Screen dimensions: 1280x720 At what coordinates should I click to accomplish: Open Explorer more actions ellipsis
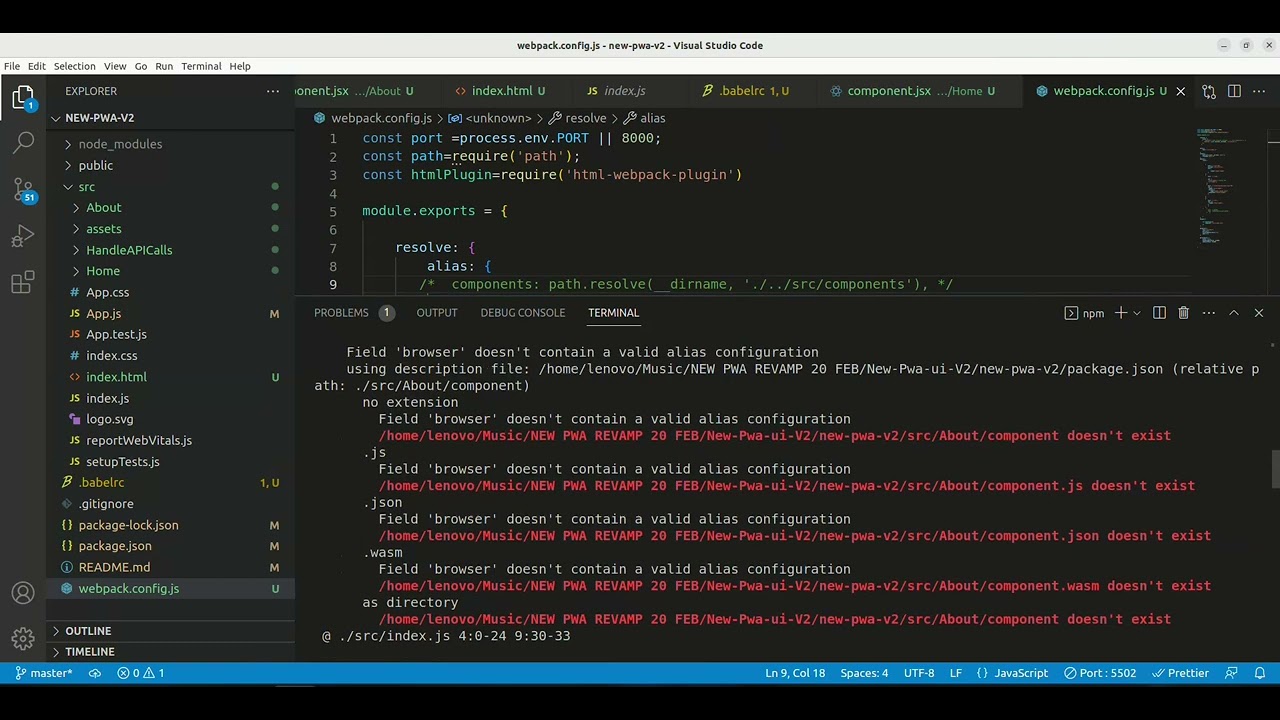273,91
